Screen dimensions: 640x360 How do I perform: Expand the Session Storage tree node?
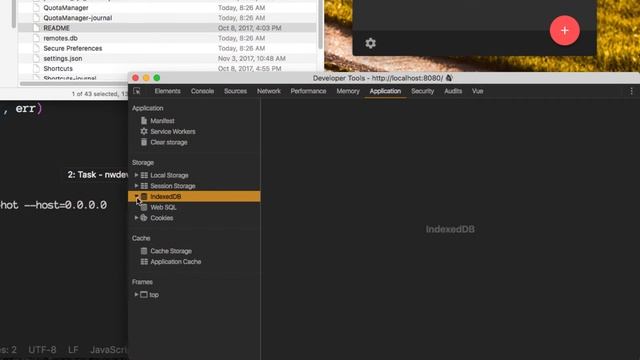(x=136, y=186)
